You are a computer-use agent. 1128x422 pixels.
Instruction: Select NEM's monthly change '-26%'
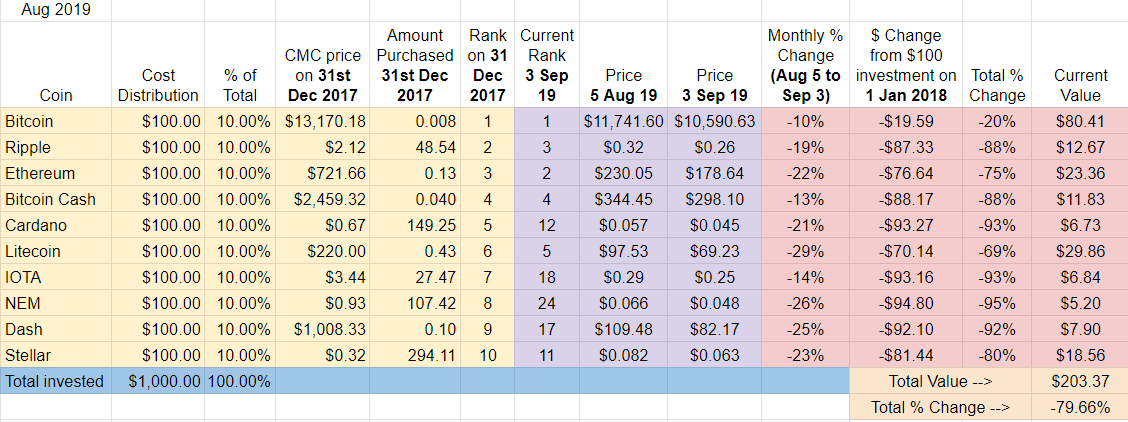click(x=805, y=303)
